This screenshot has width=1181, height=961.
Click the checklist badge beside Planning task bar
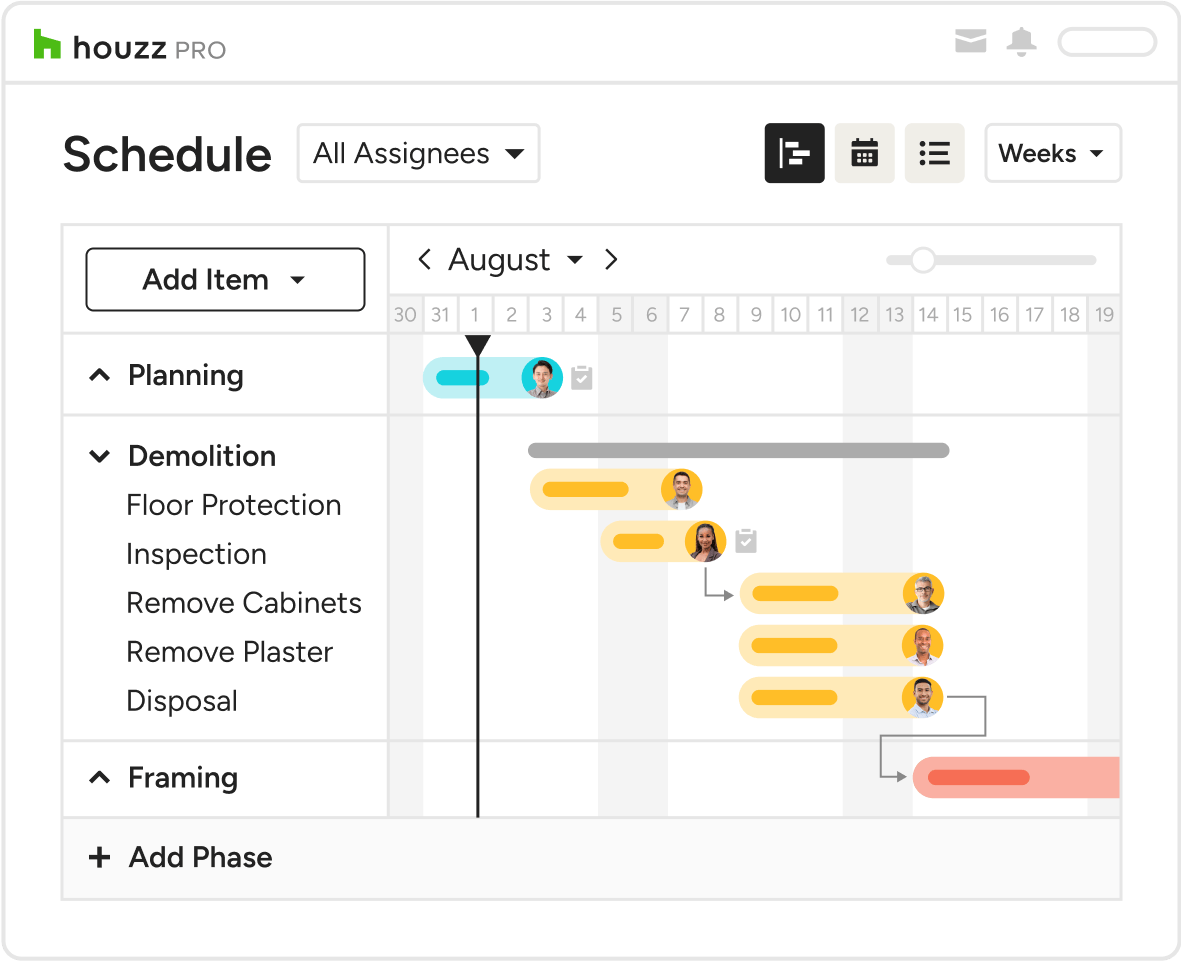pyautogui.click(x=582, y=378)
